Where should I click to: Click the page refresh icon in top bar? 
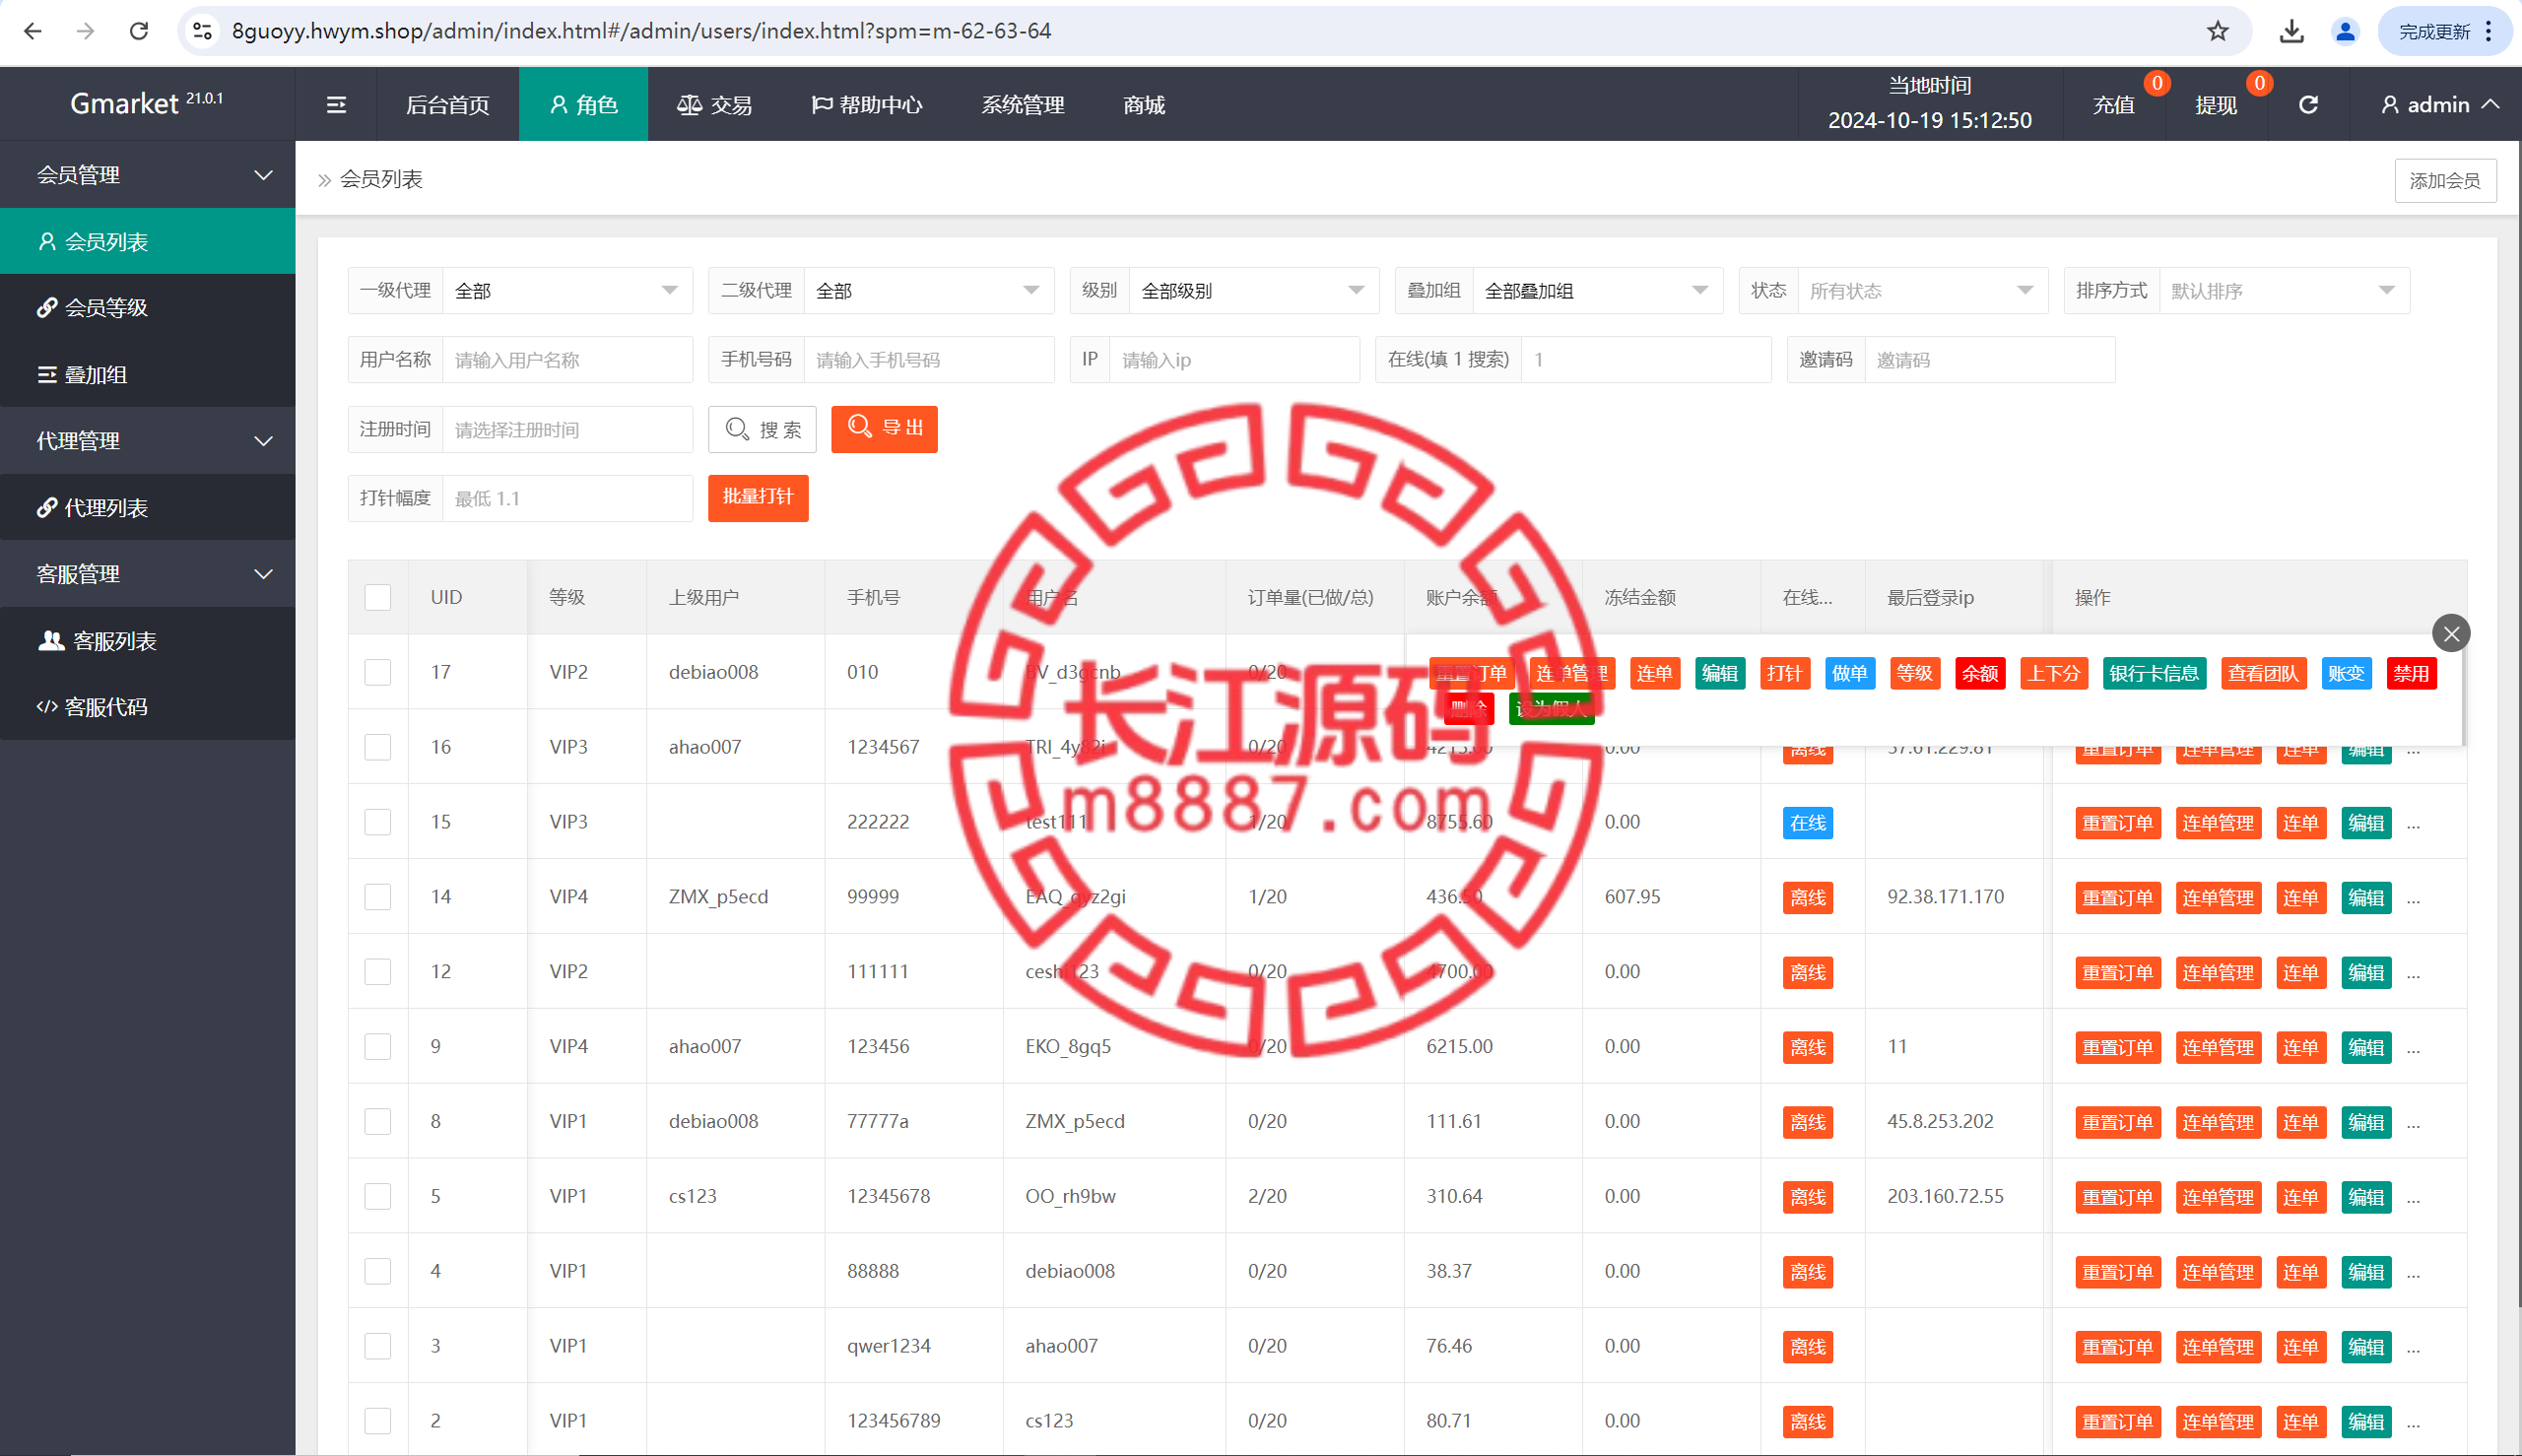tap(2308, 105)
